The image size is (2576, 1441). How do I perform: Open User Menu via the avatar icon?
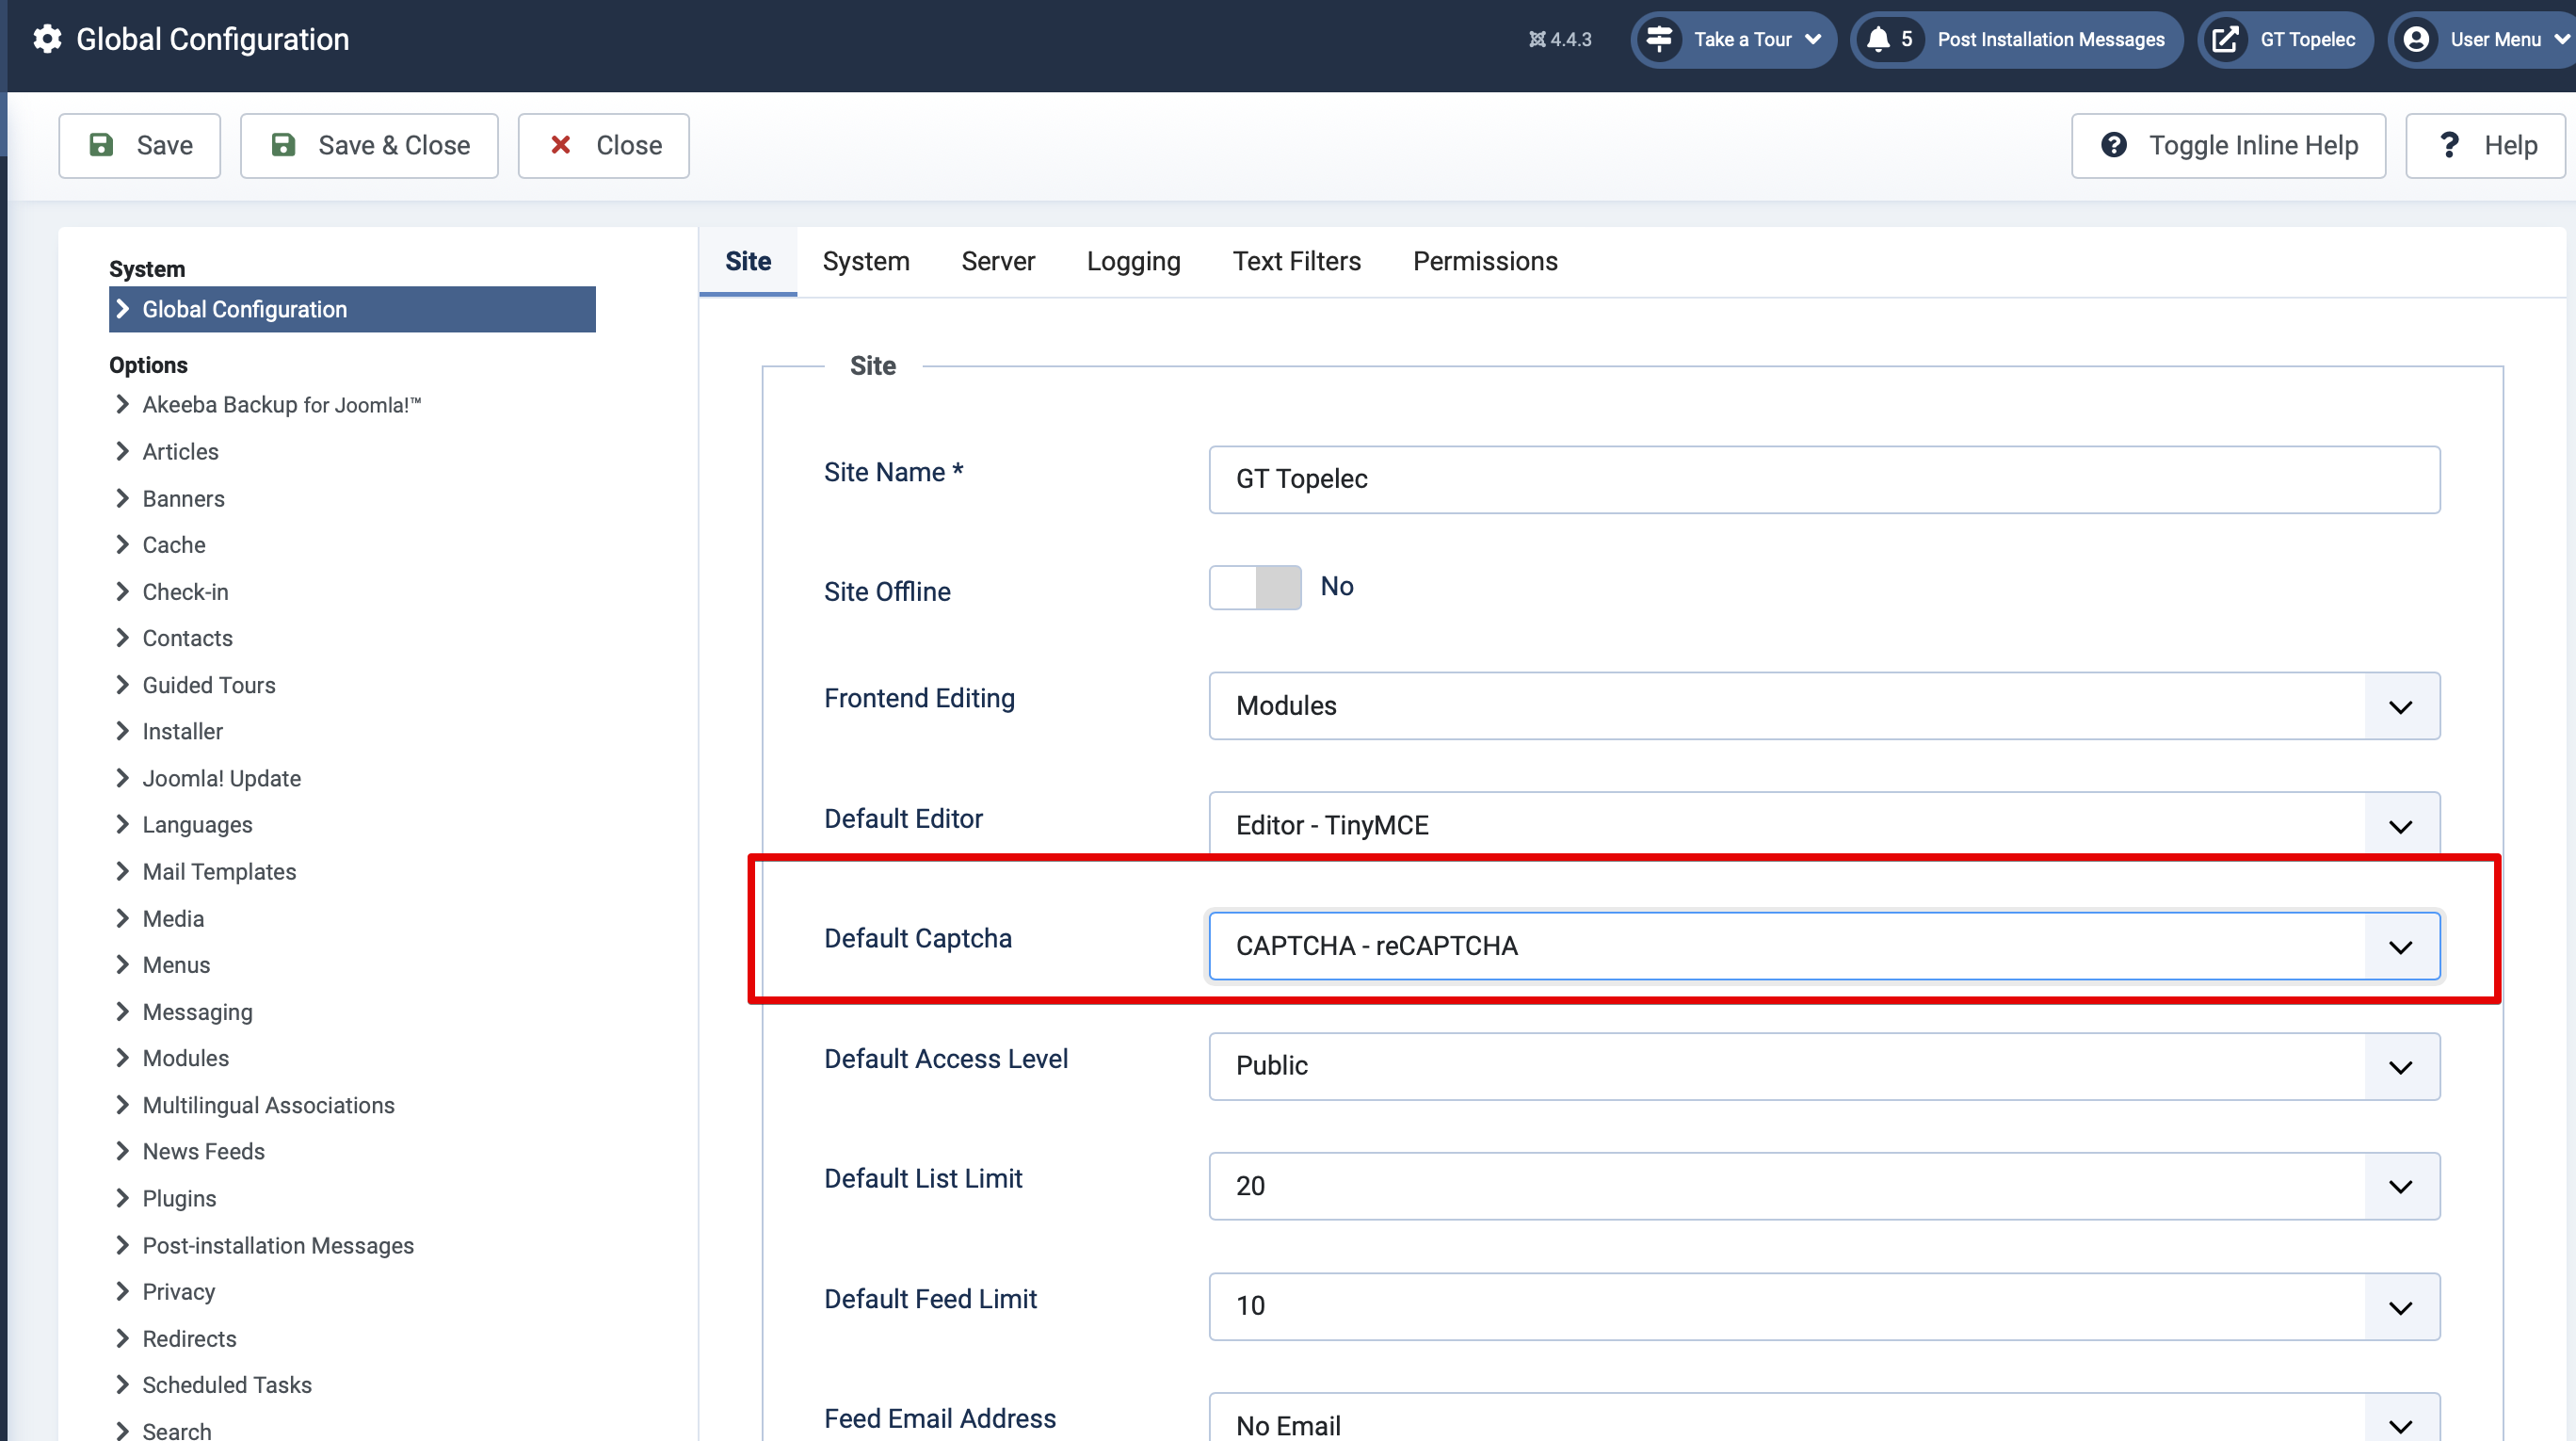2416,39
